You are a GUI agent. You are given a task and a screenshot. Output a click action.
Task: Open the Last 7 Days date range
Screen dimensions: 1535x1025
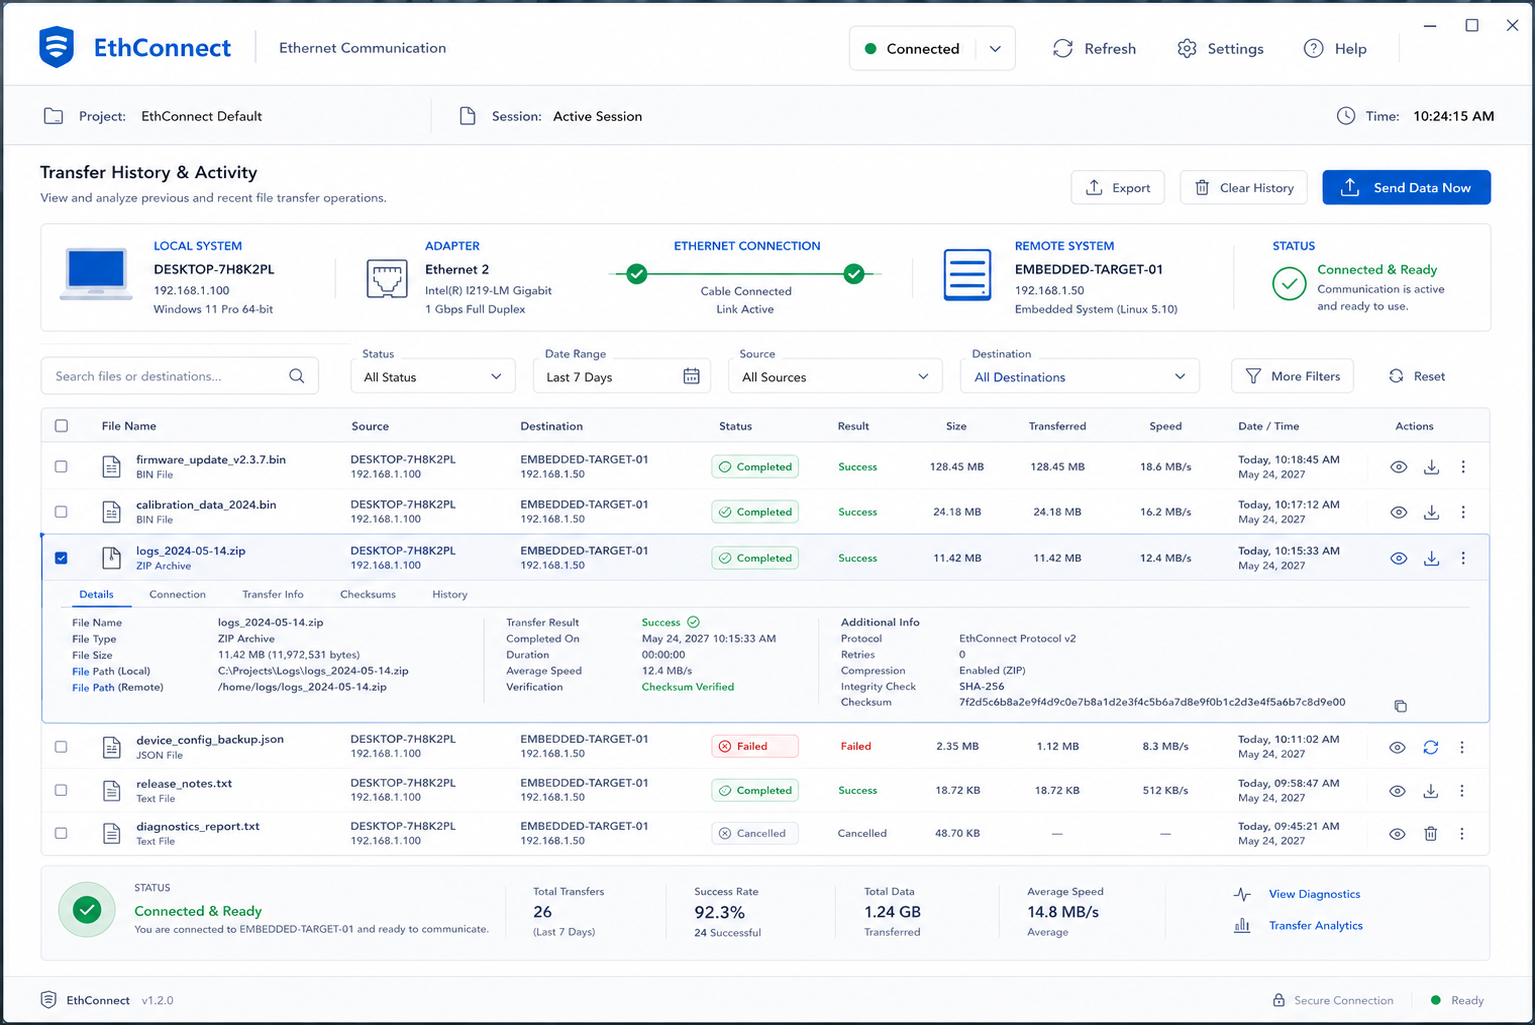tap(622, 376)
